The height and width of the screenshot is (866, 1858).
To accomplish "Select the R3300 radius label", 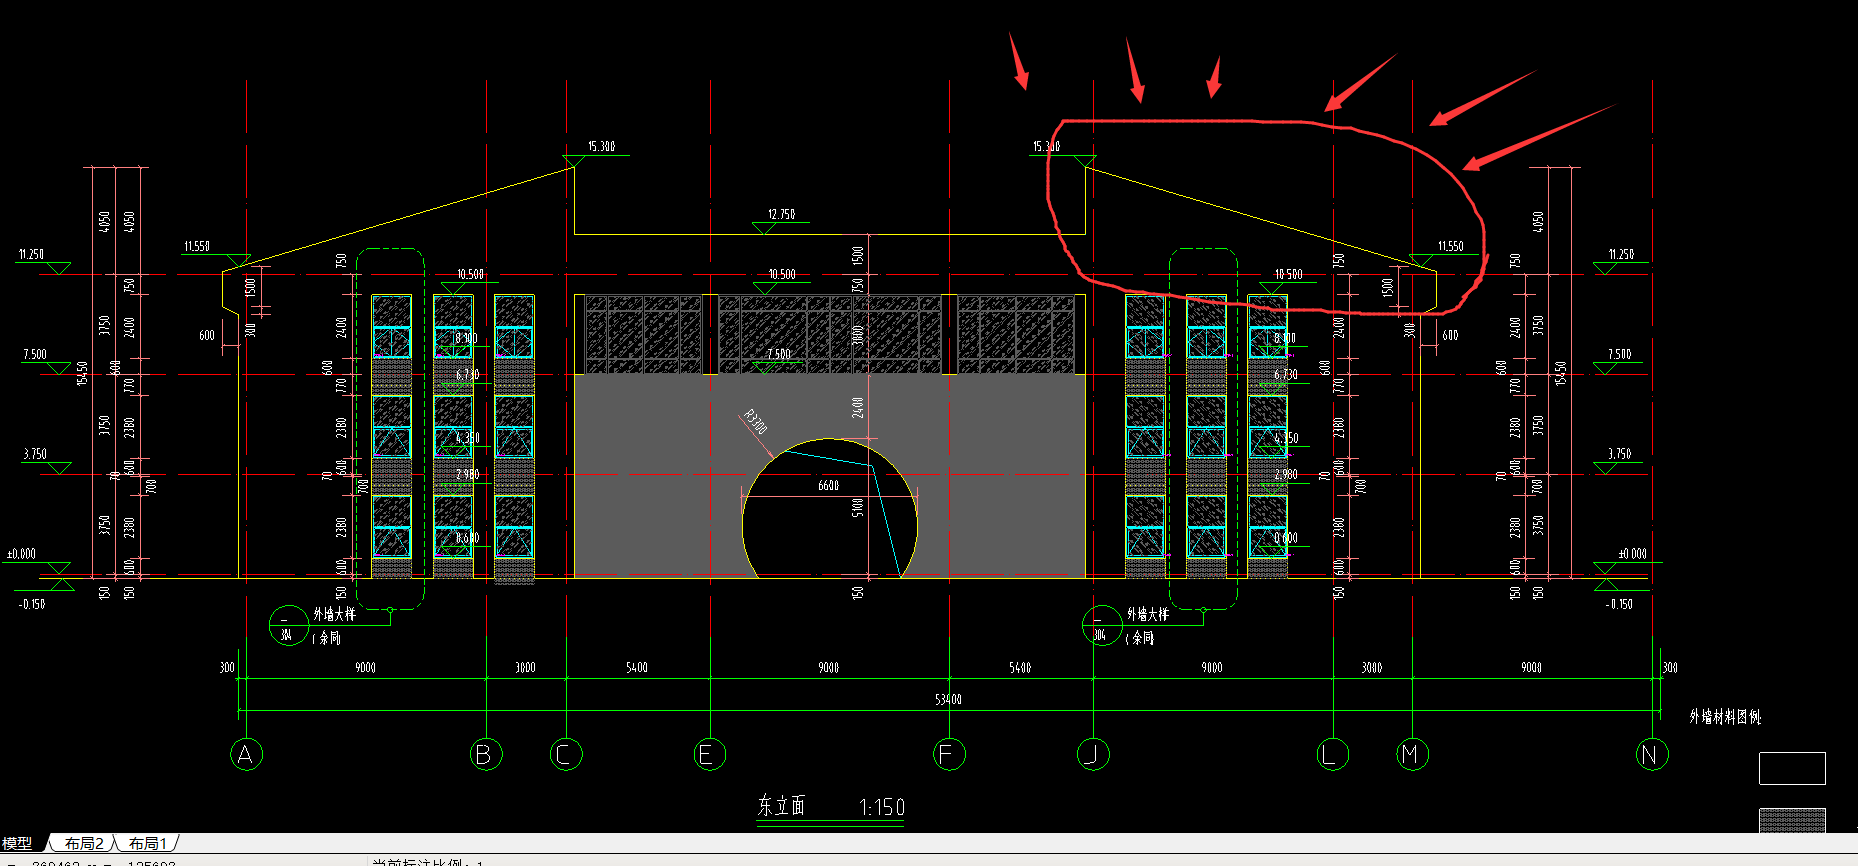I will (756, 422).
